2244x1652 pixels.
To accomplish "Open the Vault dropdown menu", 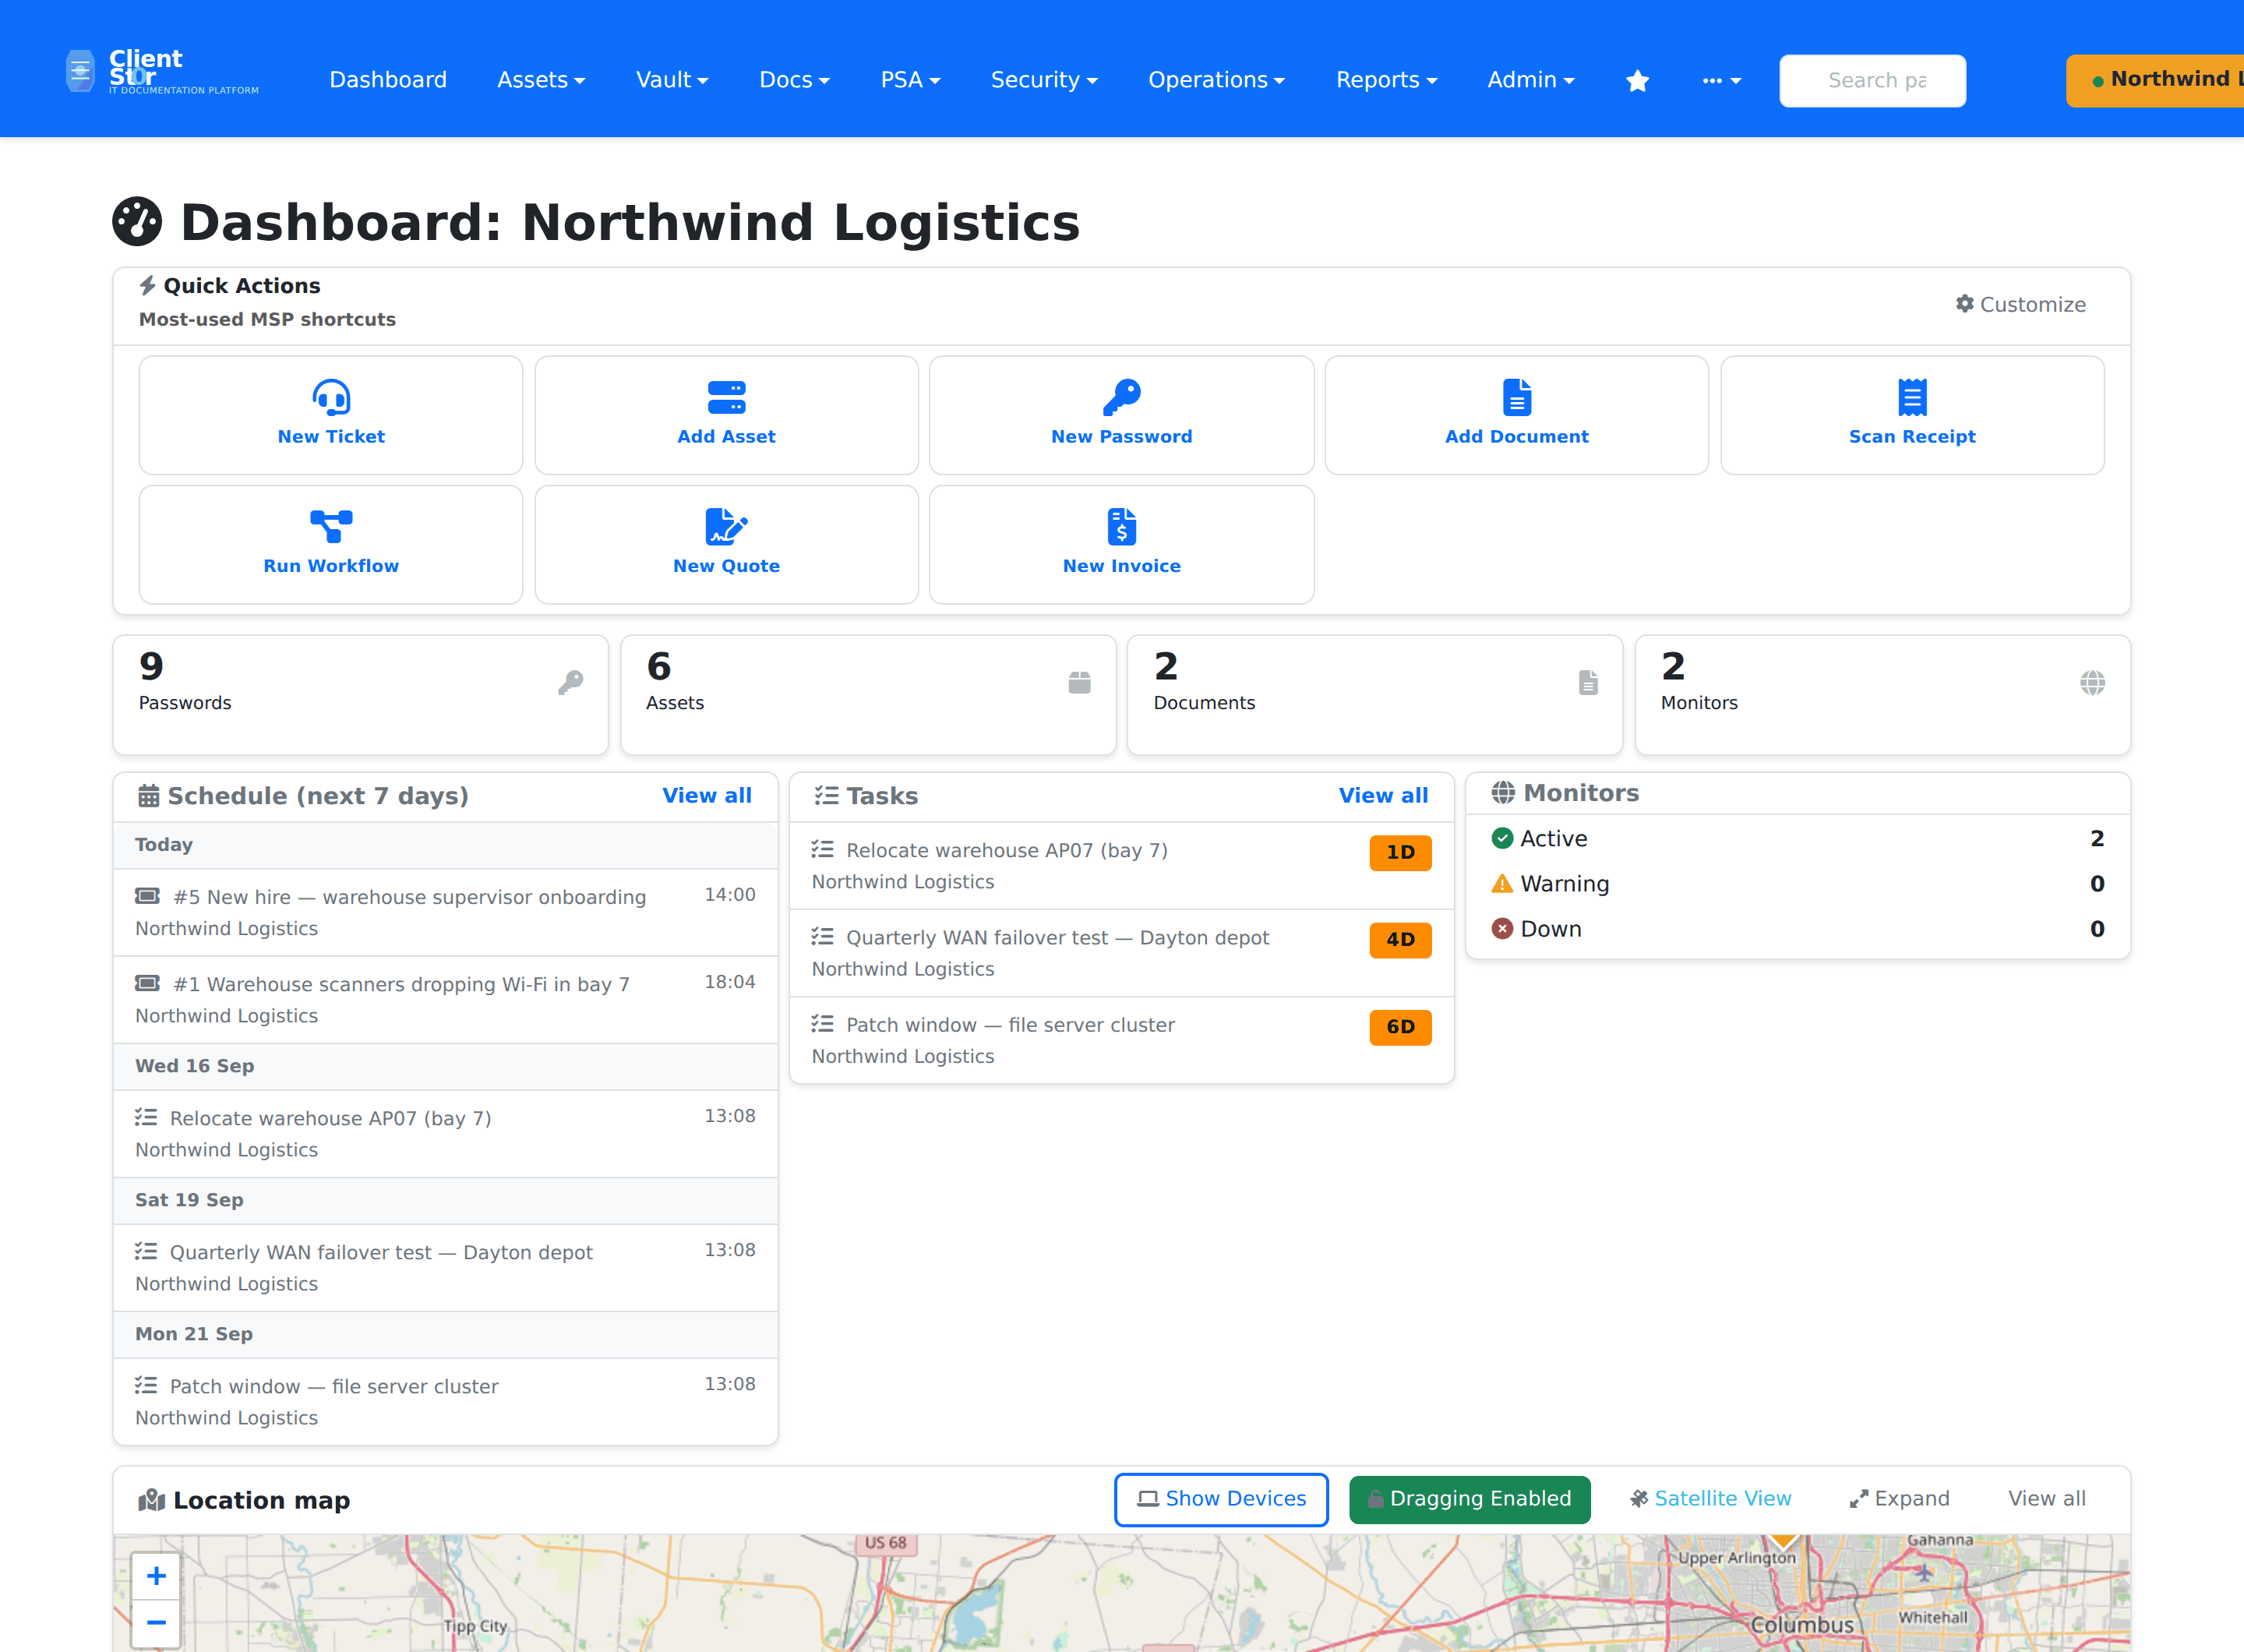I will 672,80.
